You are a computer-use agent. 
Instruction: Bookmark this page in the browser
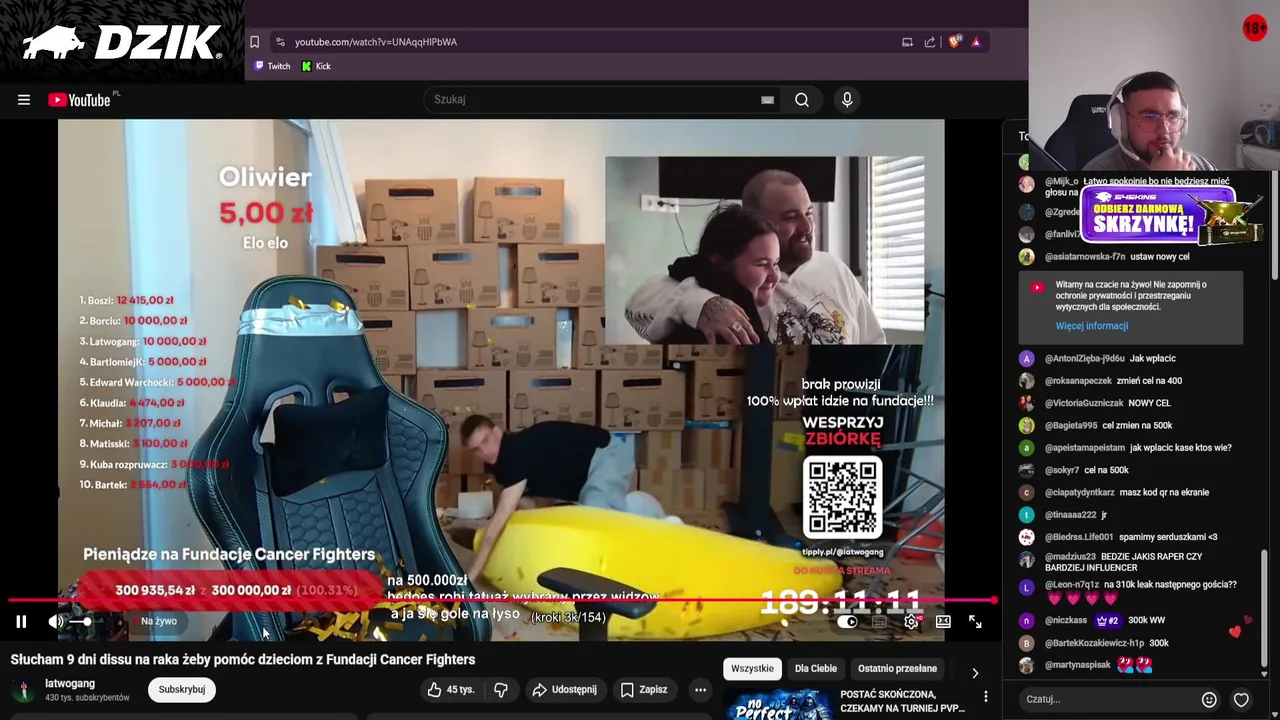tap(254, 42)
